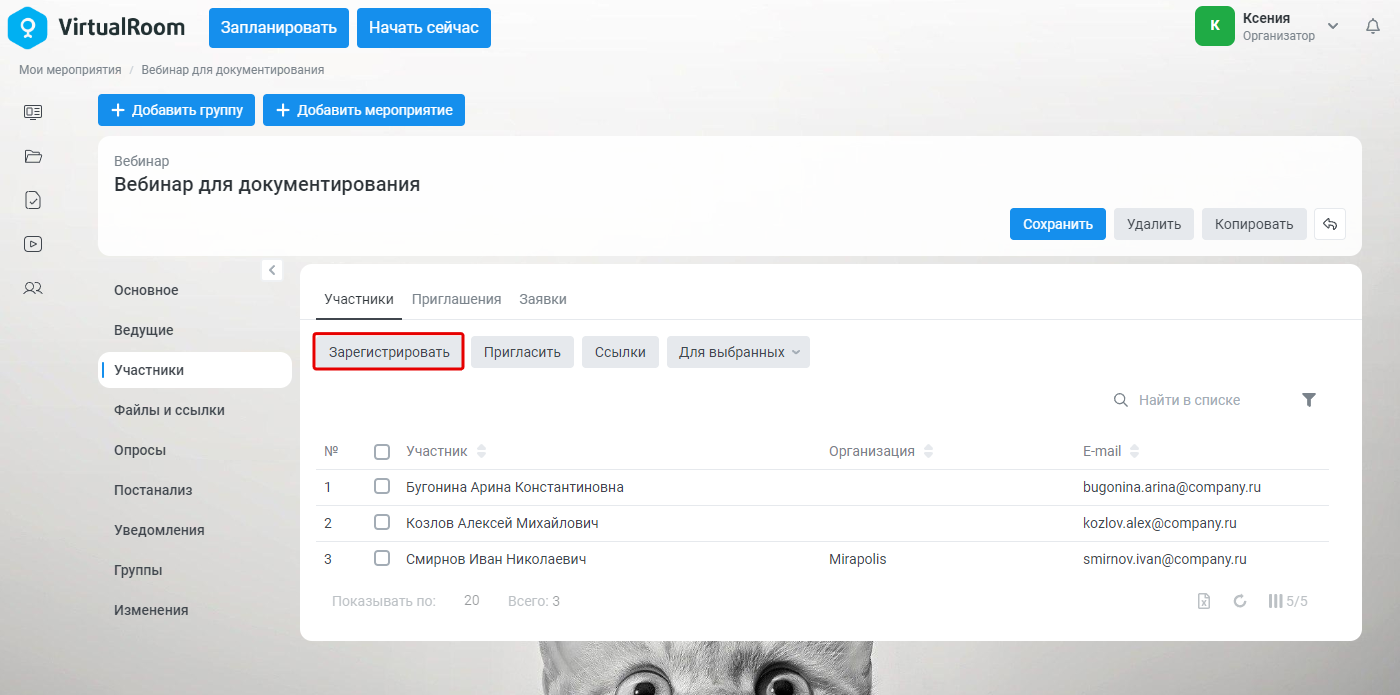The height and width of the screenshot is (695, 1400).
Task: Open Файлы и ссылки in side menu
Action: click(169, 410)
